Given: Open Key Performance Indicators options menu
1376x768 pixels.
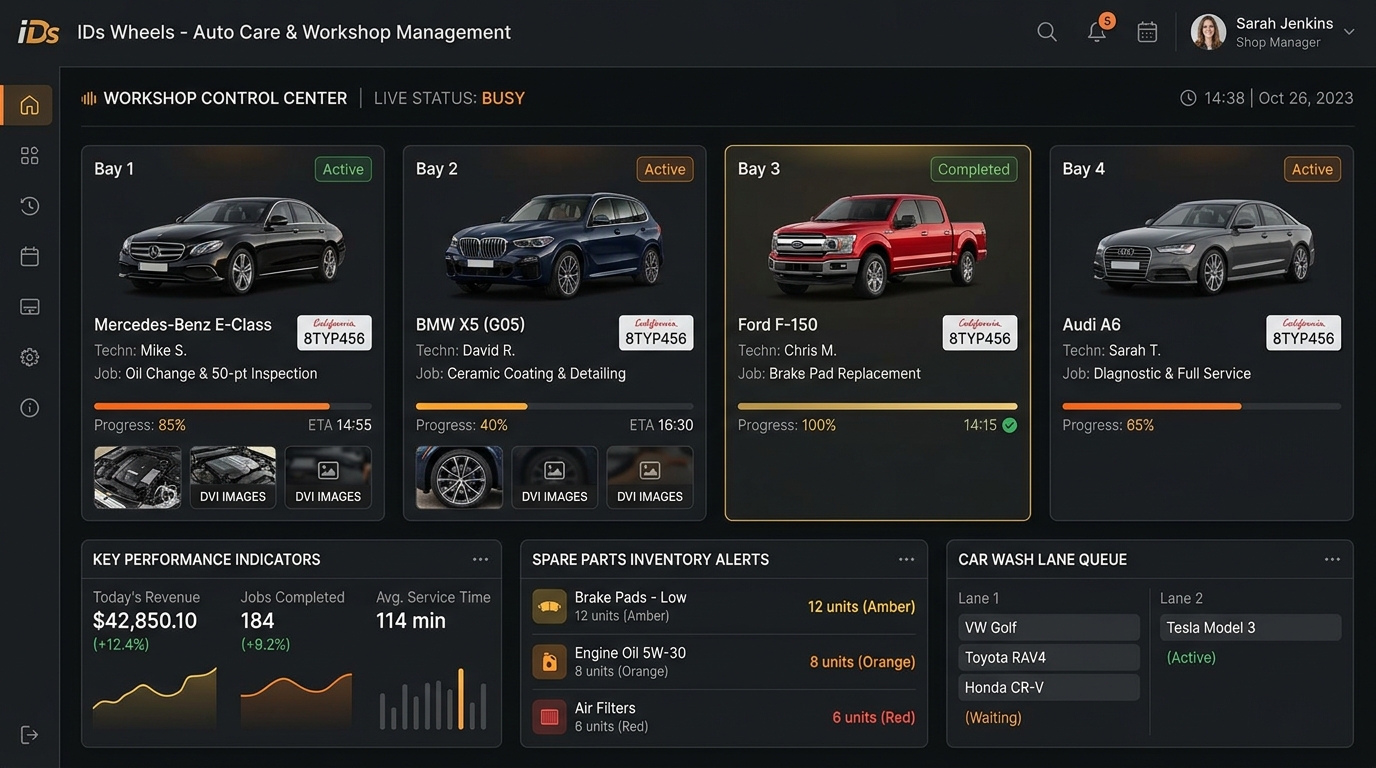Looking at the screenshot, I should click(480, 559).
